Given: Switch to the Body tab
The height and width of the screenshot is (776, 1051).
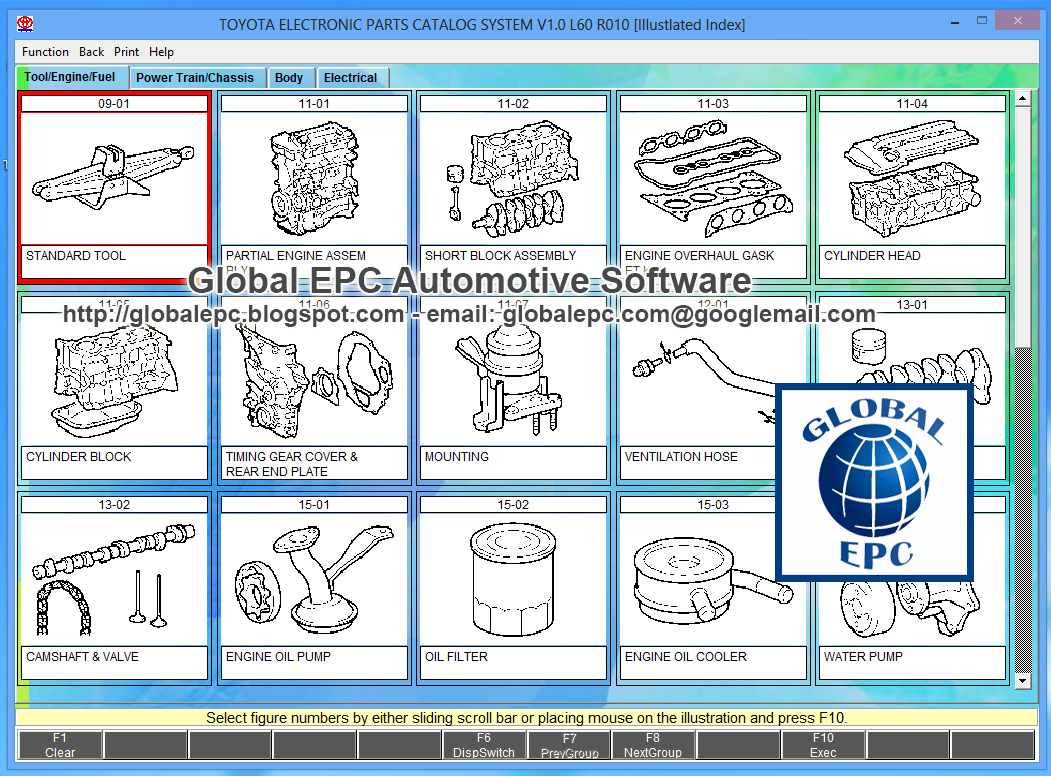Looking at the screenshot, I should point(289,78).
